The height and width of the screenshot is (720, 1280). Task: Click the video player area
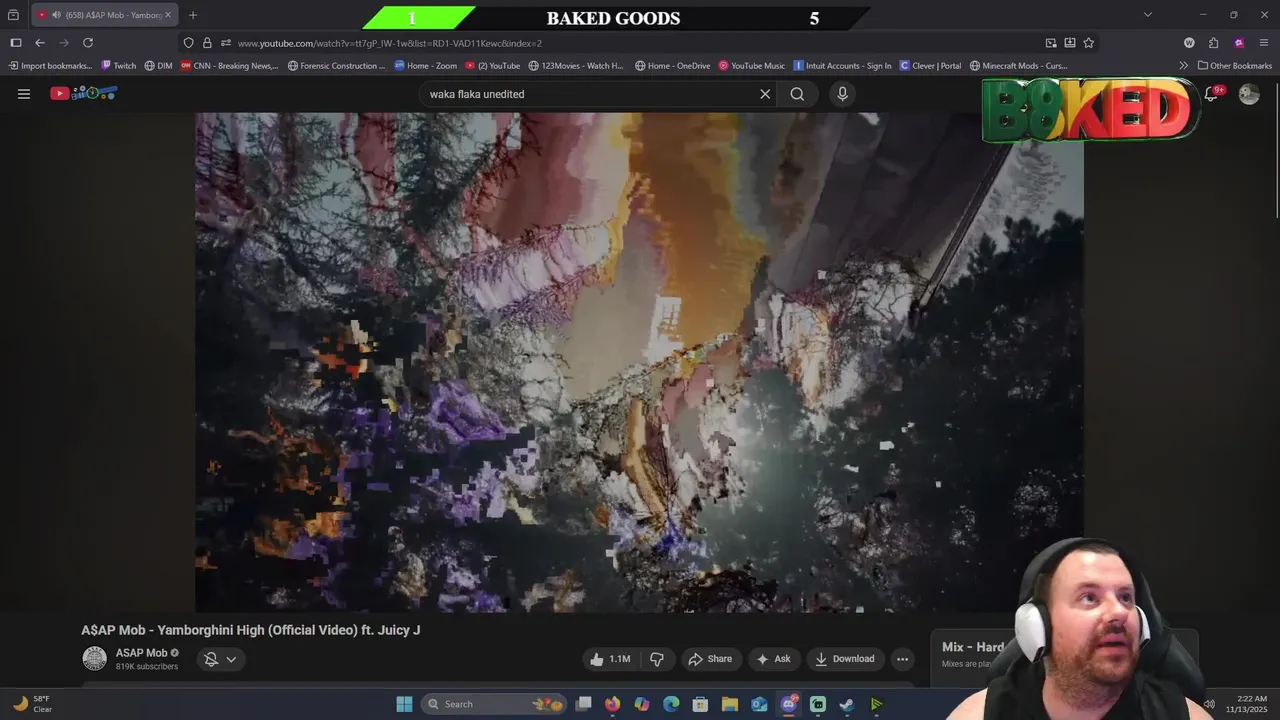639,362
